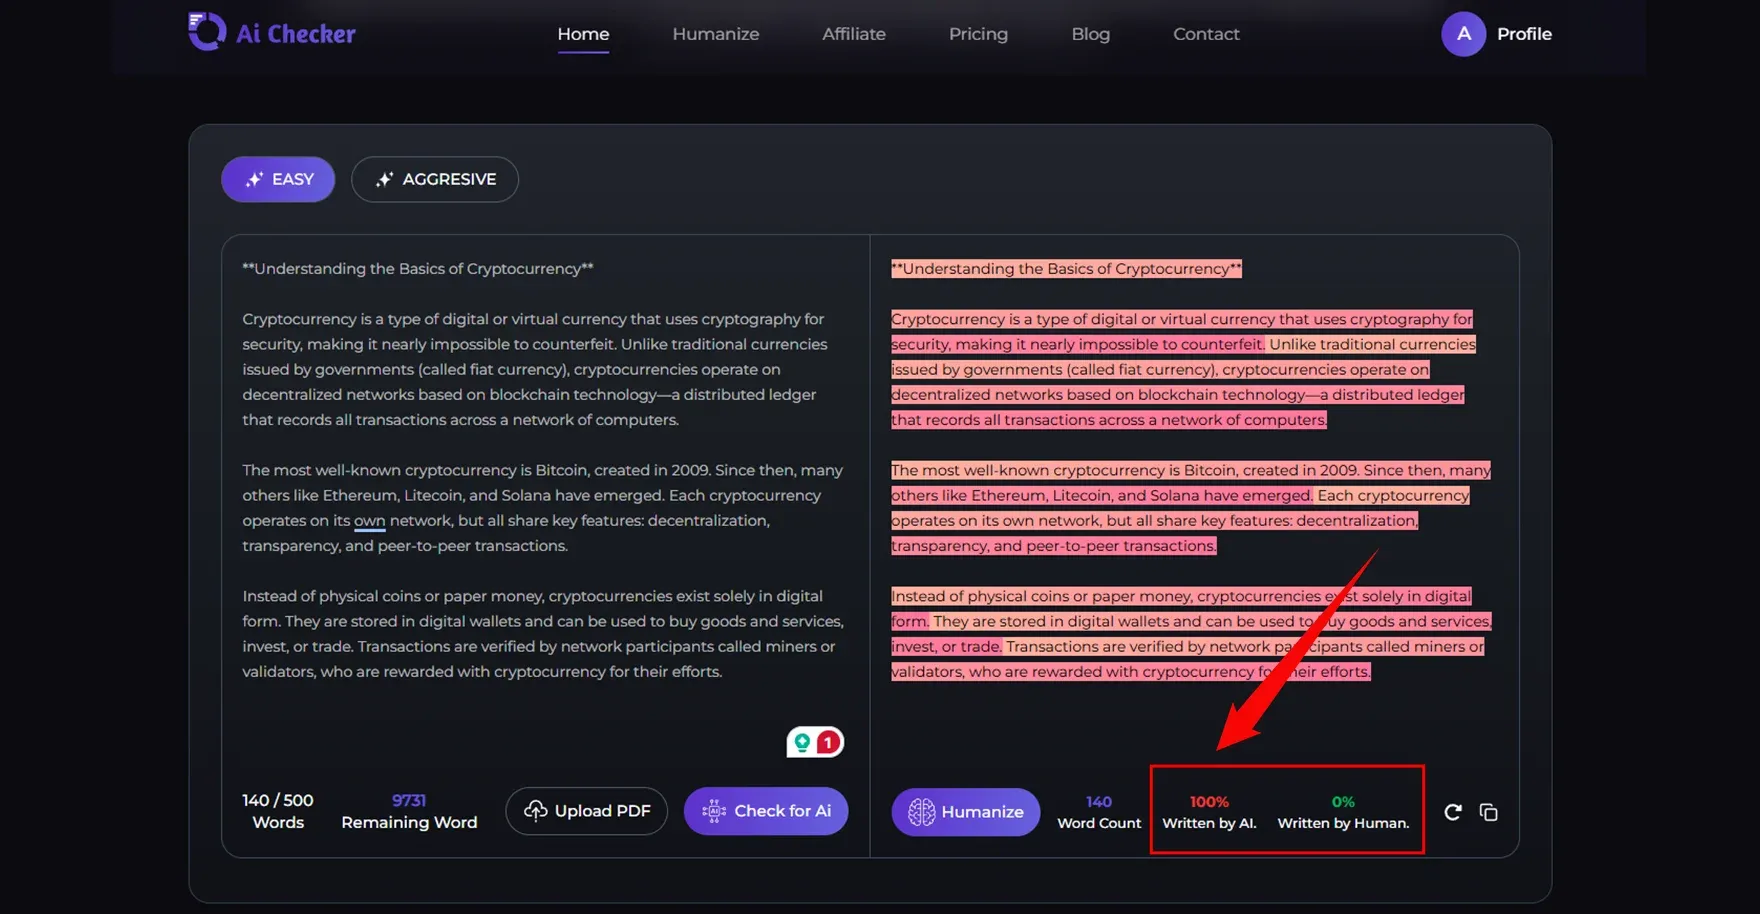1760x914 pixels.
Task: Open the Affiliate menu link
Action: point(854,34)
